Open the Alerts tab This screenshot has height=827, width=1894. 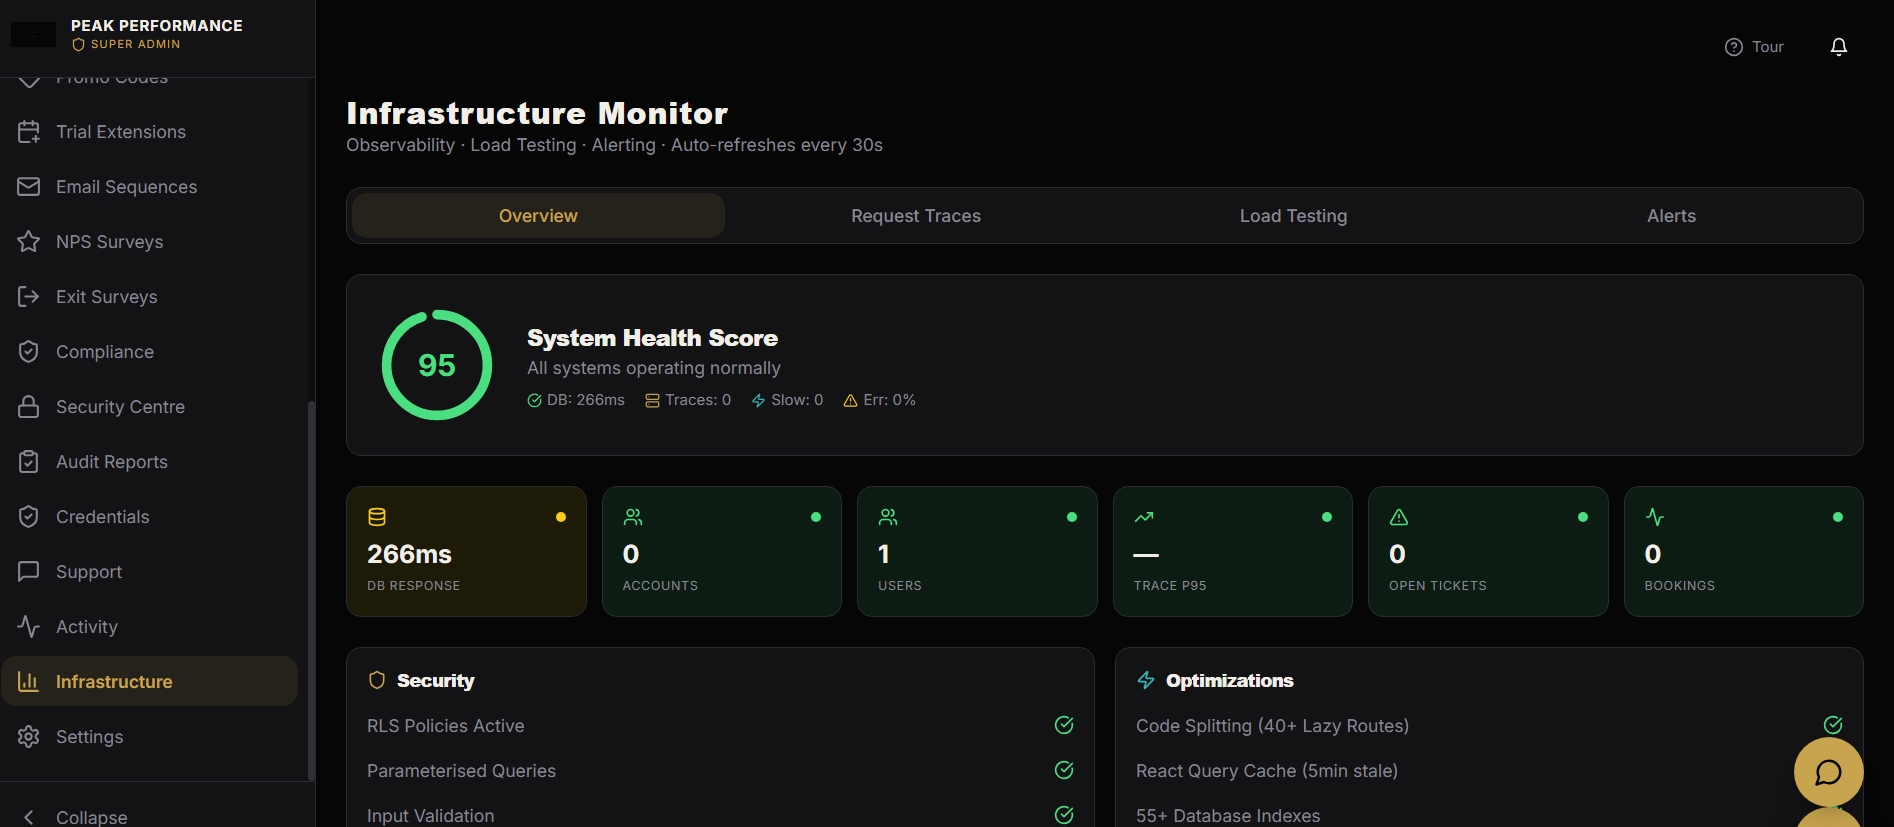coord(1671,216)
